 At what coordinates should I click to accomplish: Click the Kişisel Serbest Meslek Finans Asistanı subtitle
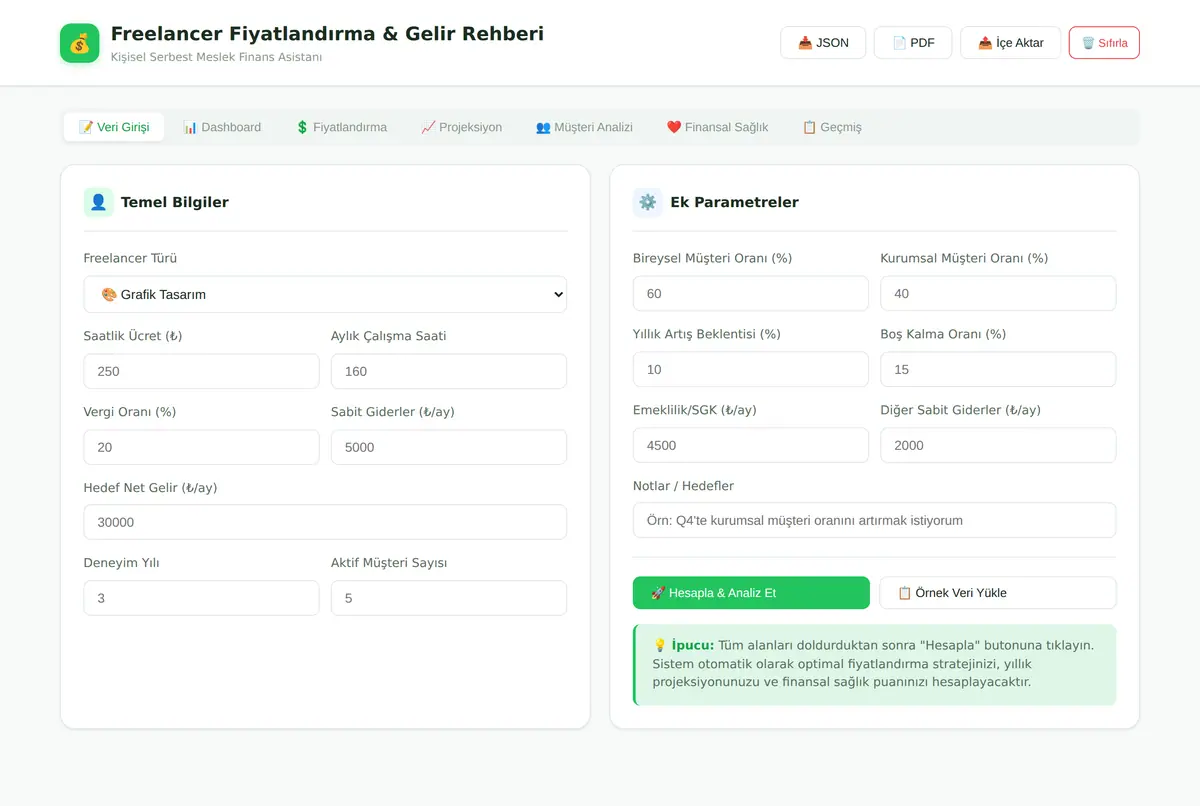pyautogui.click(x=216, y=57)
